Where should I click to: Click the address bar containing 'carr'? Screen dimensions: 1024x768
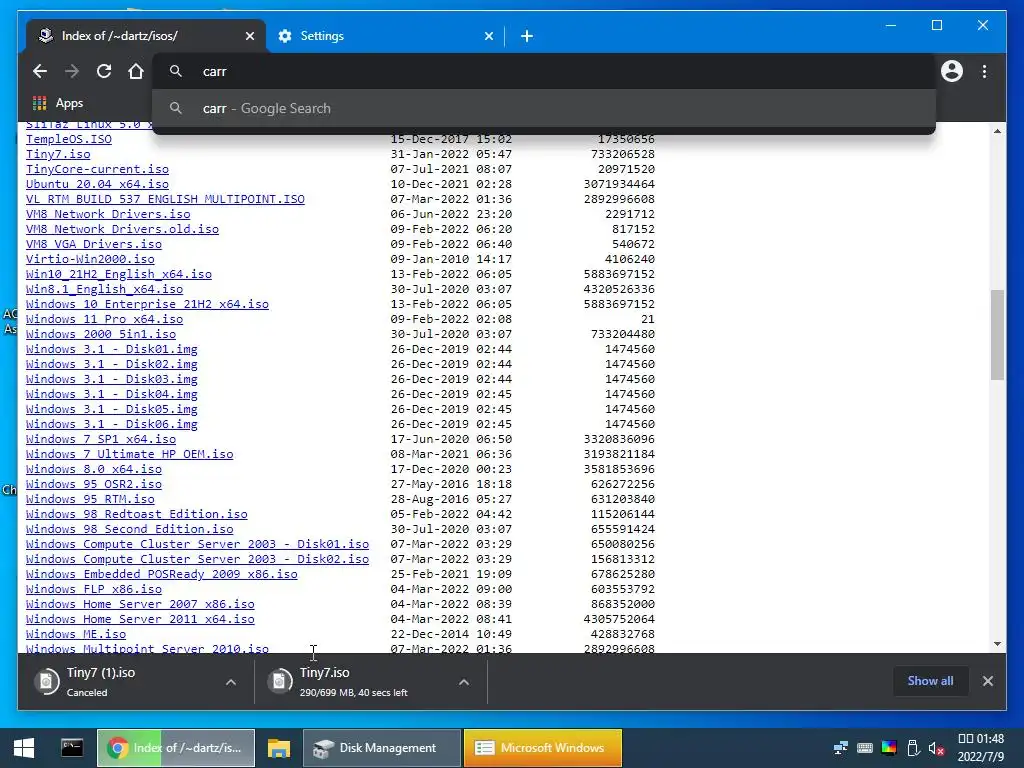coord(543,71)
